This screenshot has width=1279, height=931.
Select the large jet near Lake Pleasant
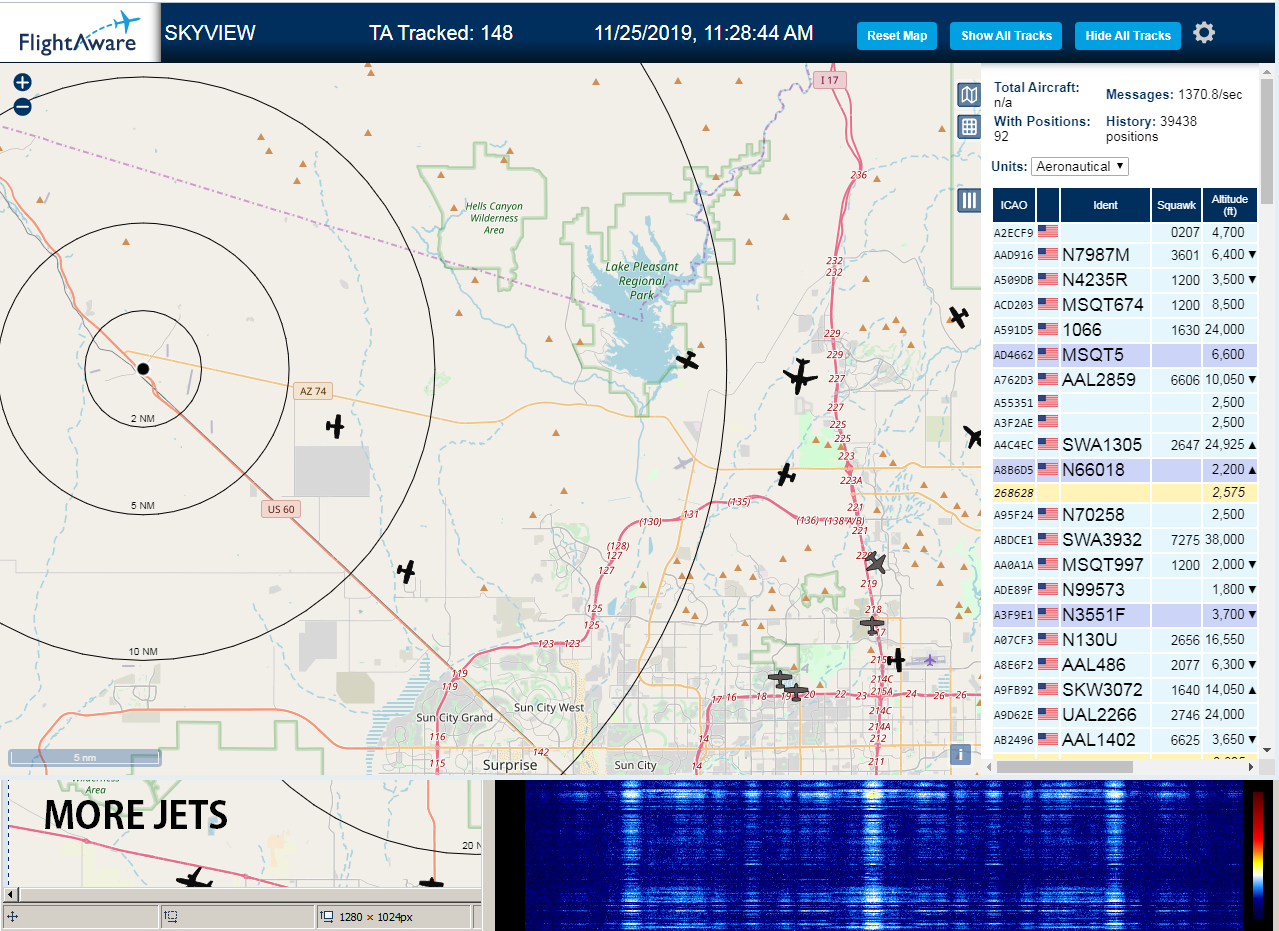[800, 376]
